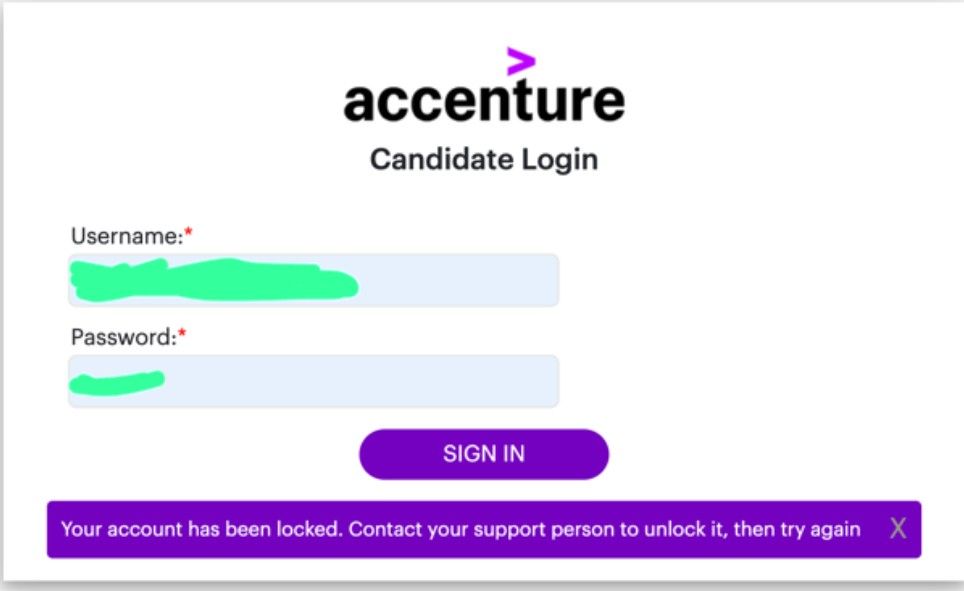Viewport: 964px width, 591px height.
Task: Select the Candidate Login heading
Action: 484,159
